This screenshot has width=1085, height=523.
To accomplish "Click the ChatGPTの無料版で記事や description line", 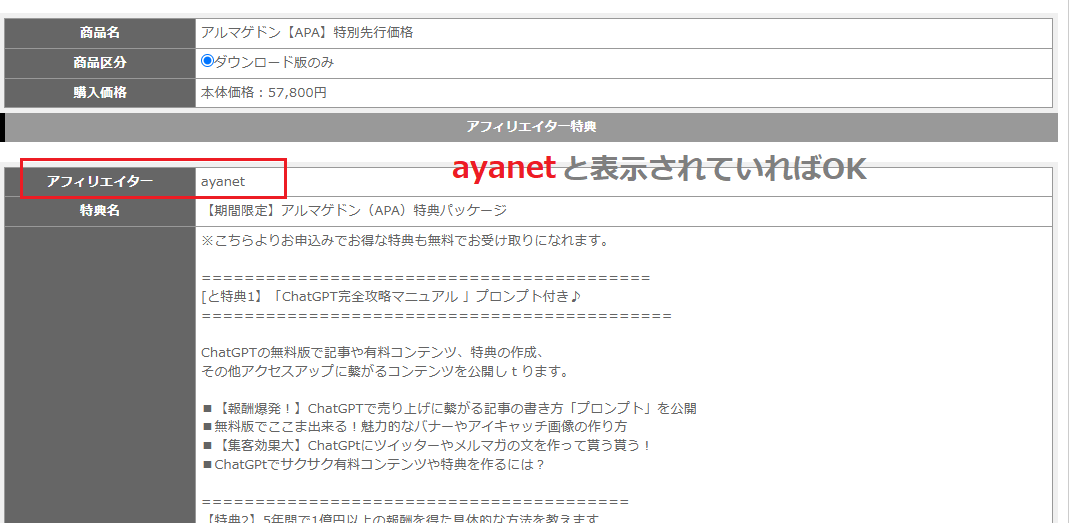I will tap(374, 353).
